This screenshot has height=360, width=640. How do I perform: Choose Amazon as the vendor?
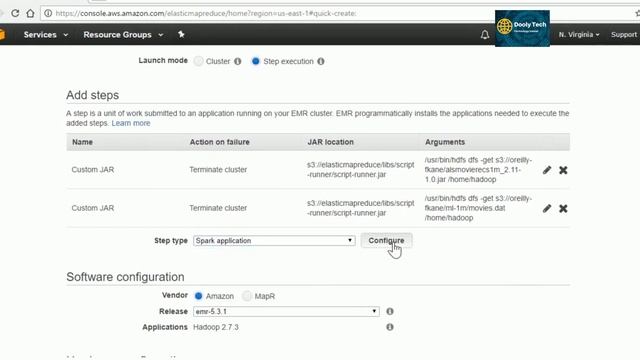198,296
